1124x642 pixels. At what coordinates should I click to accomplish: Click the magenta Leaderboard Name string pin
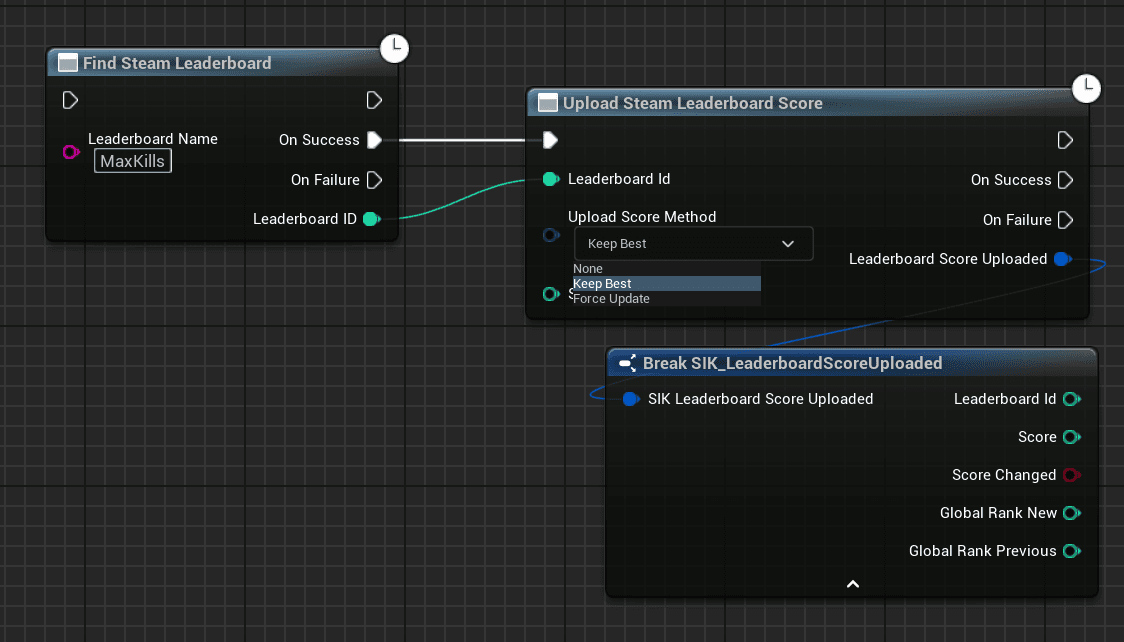click(70, 152)
